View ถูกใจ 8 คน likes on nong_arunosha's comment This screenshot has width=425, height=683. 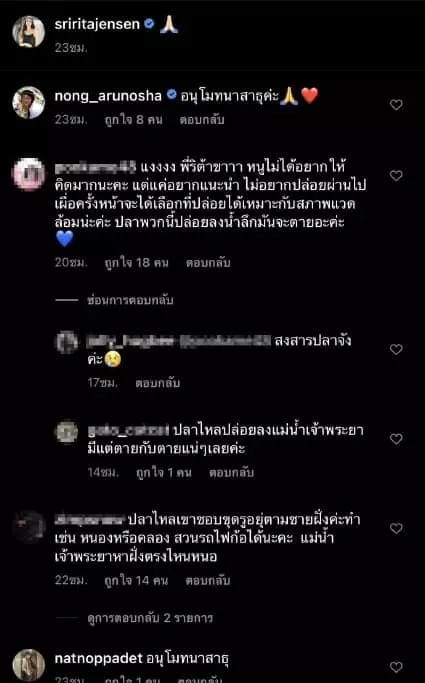(133, 120)
